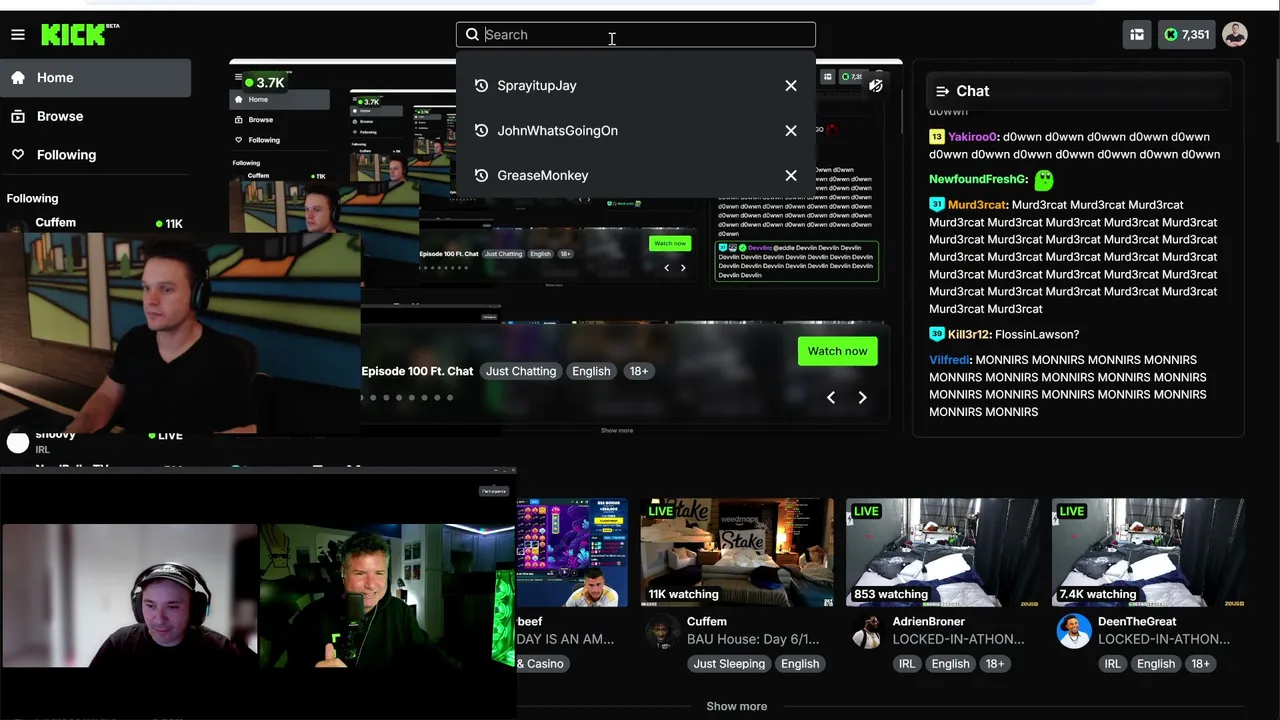Open Cuffem in the Following list
Viewport: 1280px width, 720px height.
pyautogui.click(x=56, y=223)
